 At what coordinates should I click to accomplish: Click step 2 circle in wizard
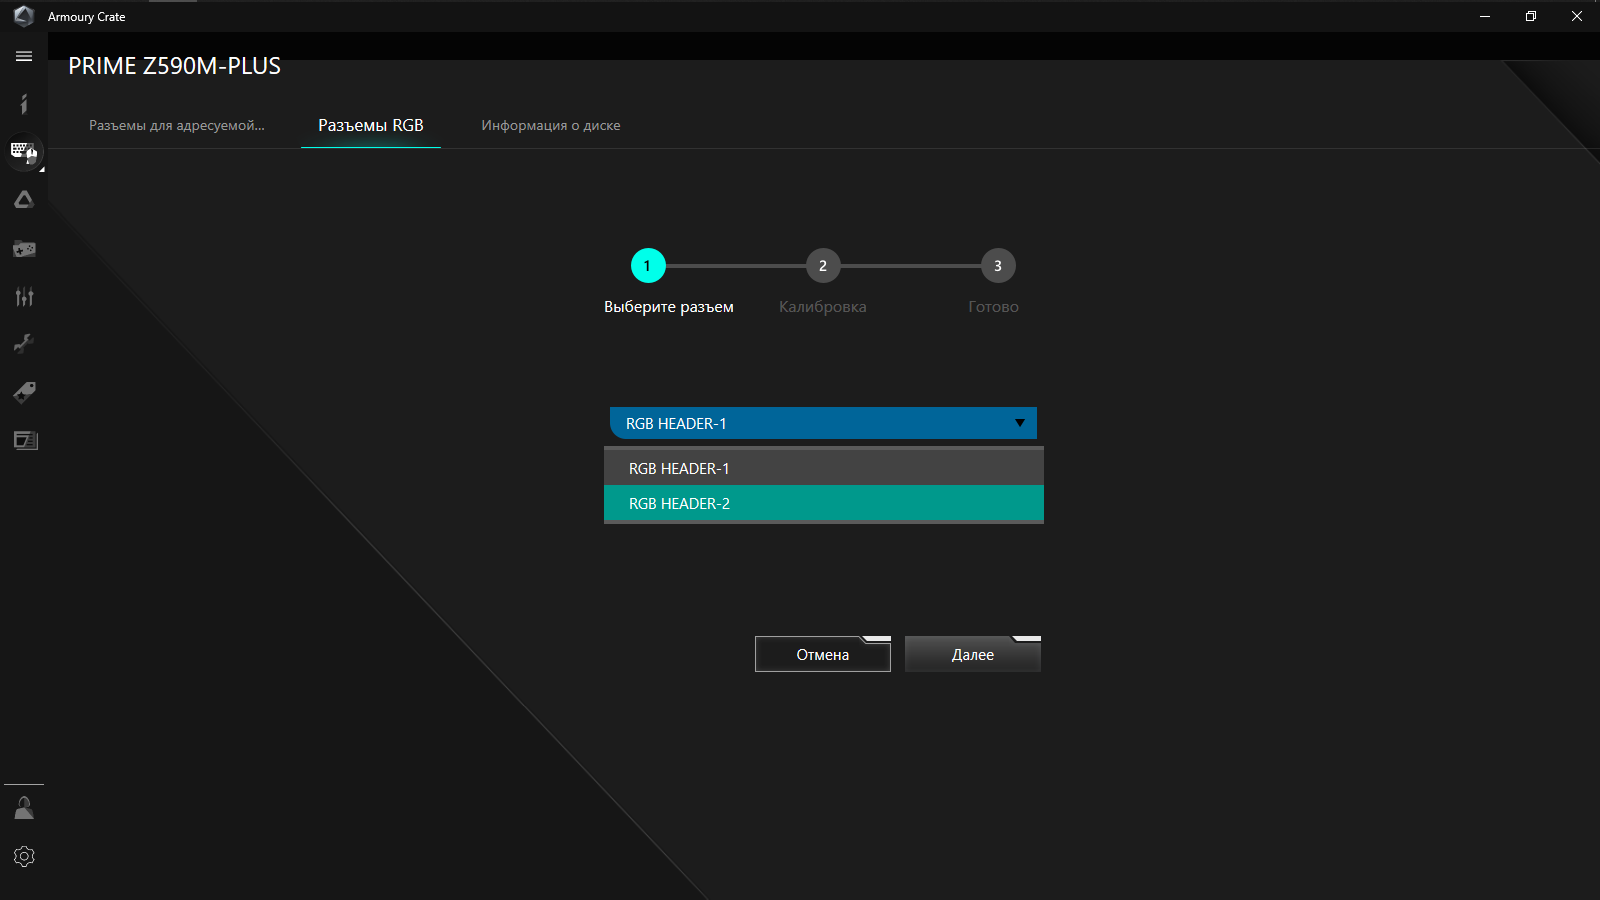(823, 266)
